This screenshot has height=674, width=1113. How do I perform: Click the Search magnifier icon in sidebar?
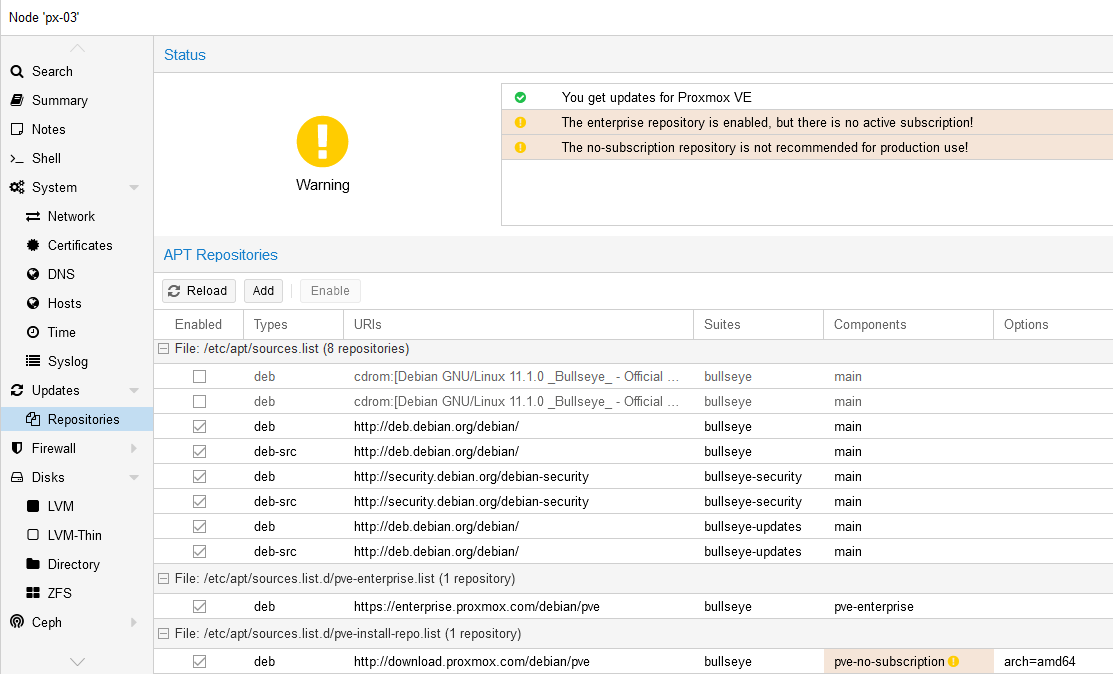click(x=17, y=71)
